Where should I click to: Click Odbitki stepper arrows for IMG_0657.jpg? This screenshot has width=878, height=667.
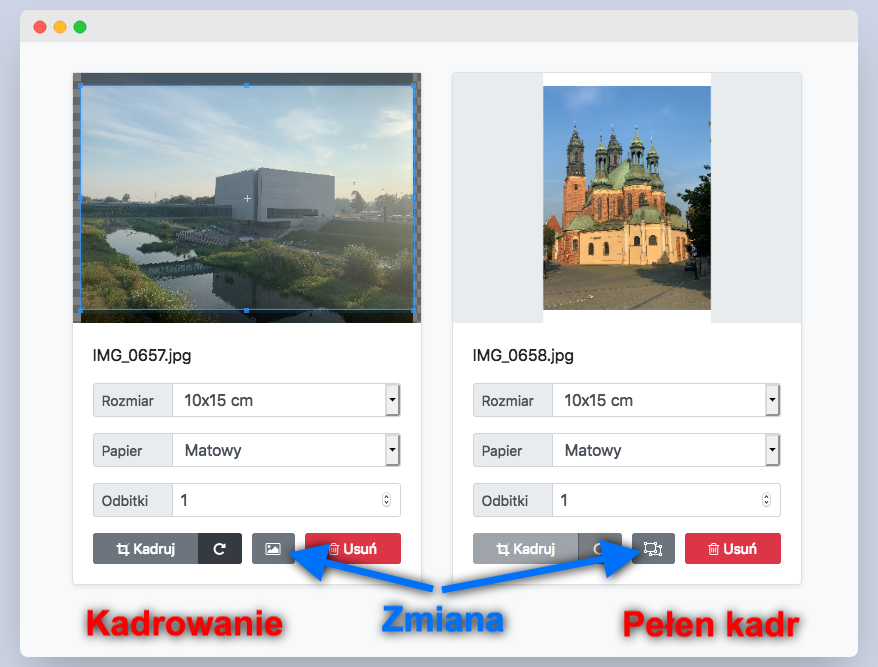click(387, 500)
